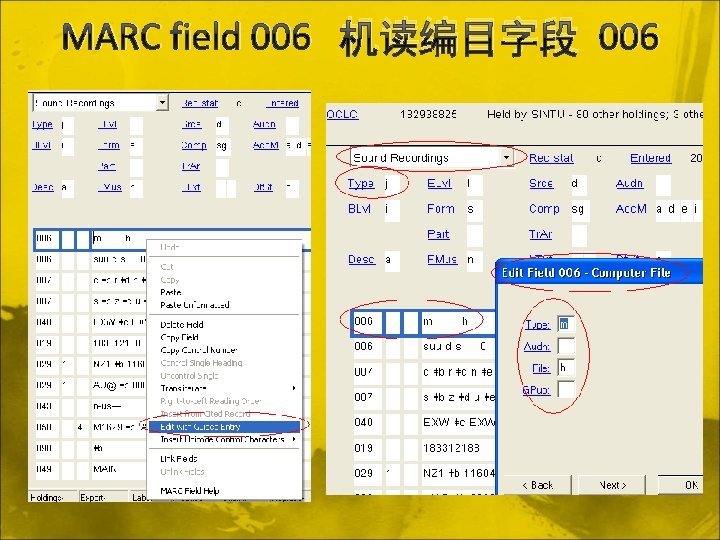Click the Back button in dialog
This screenshot has width=720, height=540.
coord(538,485)
